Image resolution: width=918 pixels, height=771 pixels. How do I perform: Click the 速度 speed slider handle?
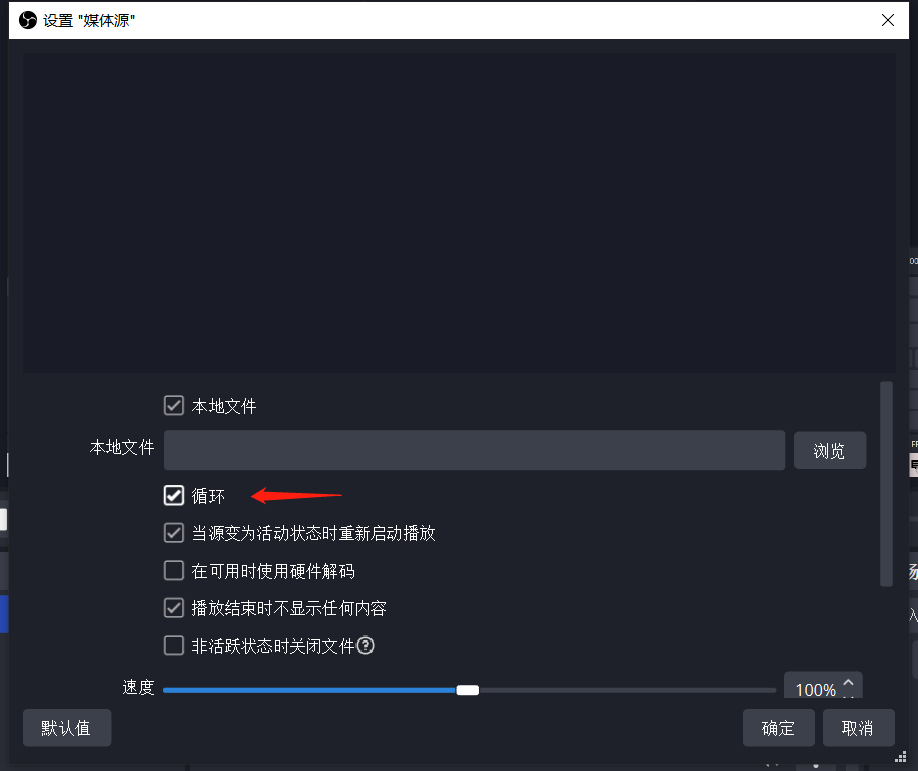pos(467,689)
